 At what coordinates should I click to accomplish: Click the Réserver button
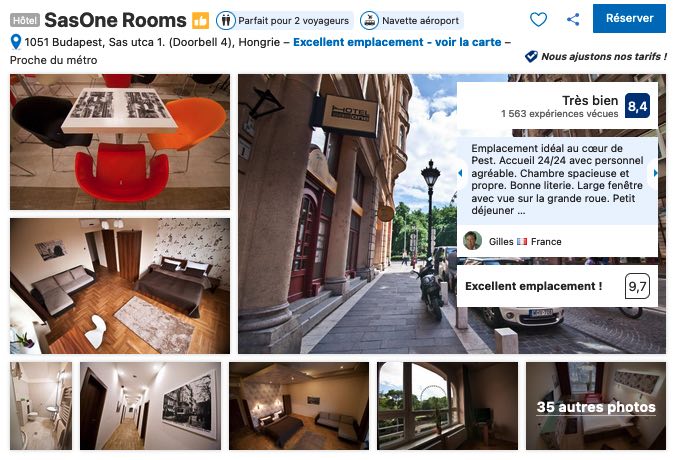[x=629, y=18]
